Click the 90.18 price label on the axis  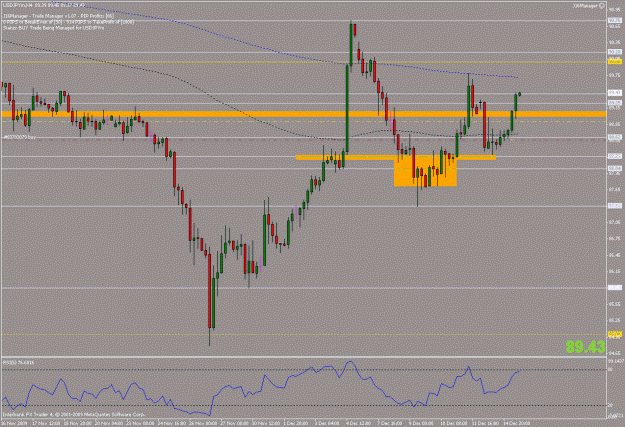(x=615, y=52)
